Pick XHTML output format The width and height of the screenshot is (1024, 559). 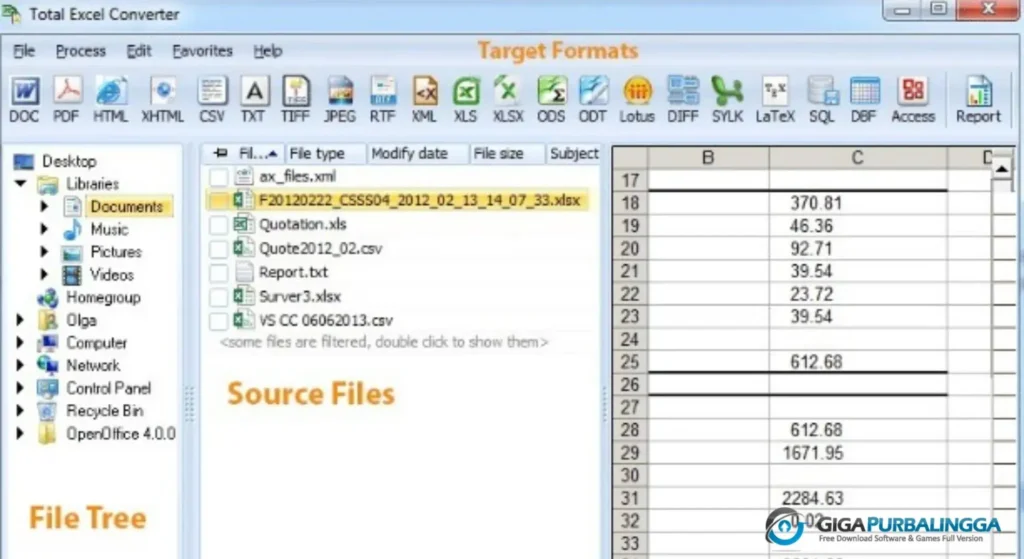[163, 99]
